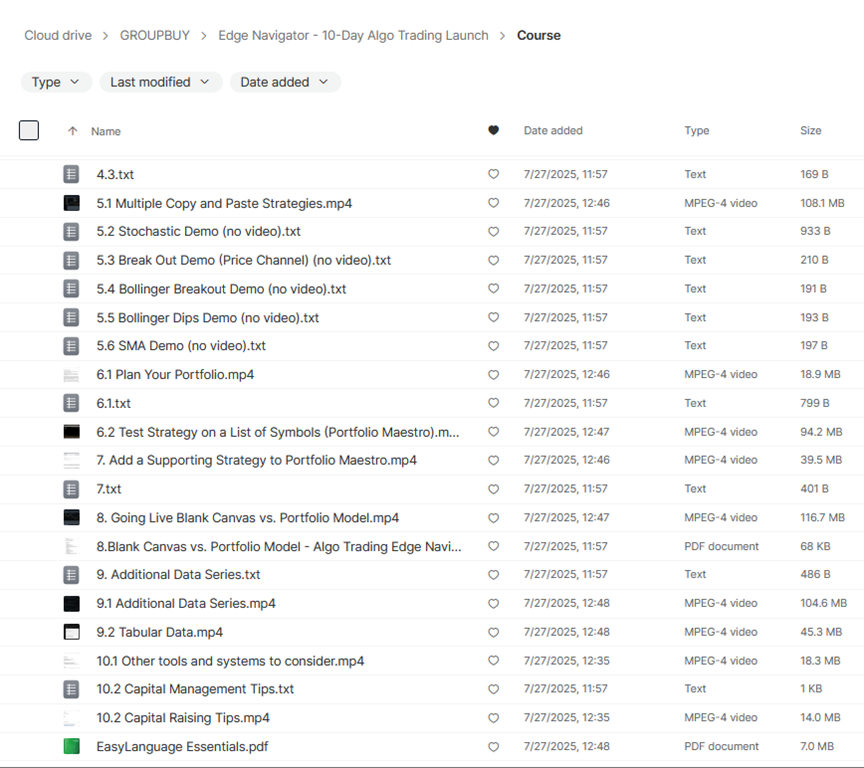The width and height of the screenshot is (864, 768).
Task: Click the 7.0 MB size value
Action: (x=817, y=747)
